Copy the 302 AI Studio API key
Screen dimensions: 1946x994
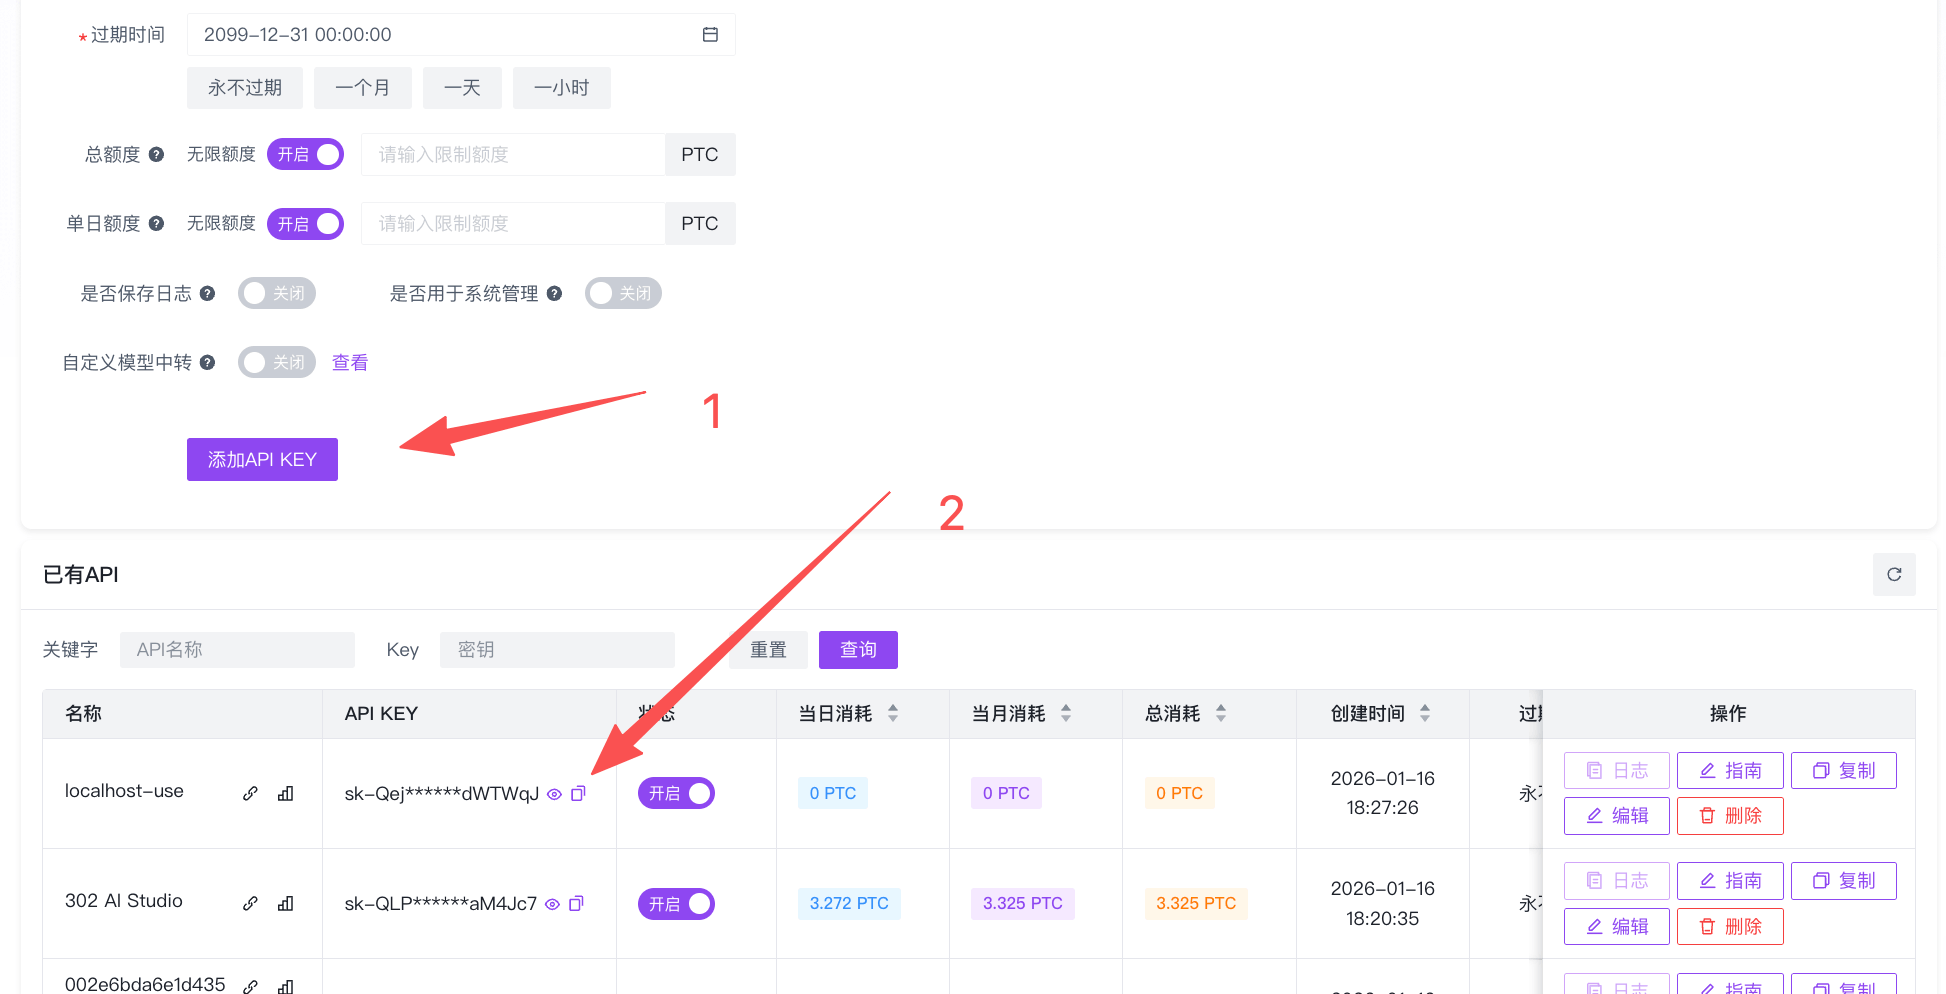tap(576, 904)
